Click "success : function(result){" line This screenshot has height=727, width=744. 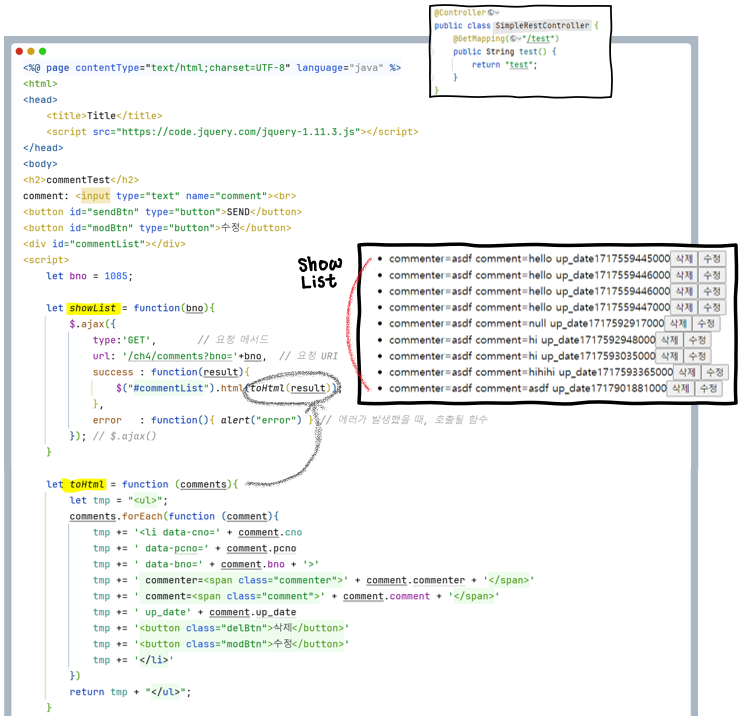(171, 373)
